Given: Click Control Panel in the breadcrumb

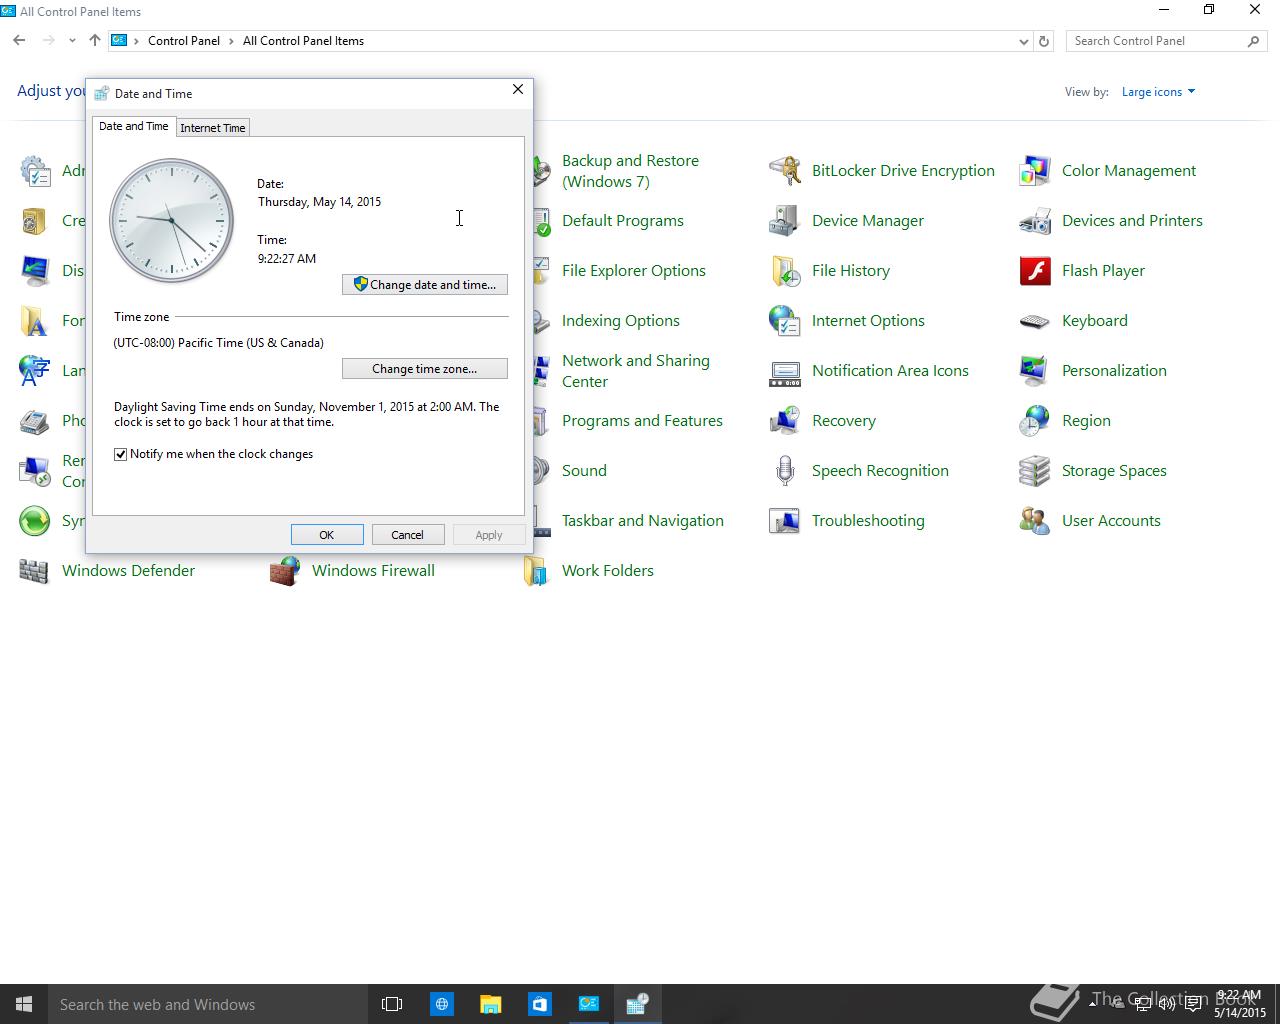Looking at the screenshot, I should pyautogui.click(x=184, y=41).
